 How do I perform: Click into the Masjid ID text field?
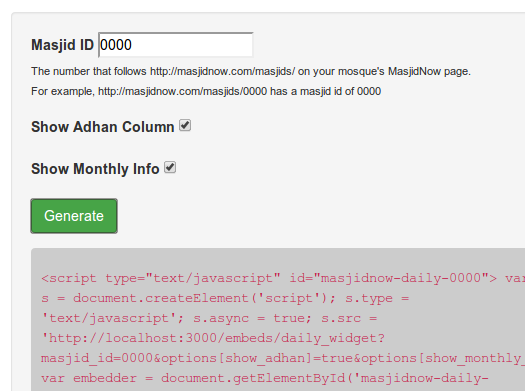pyautogui.click(x=176, y=45)
